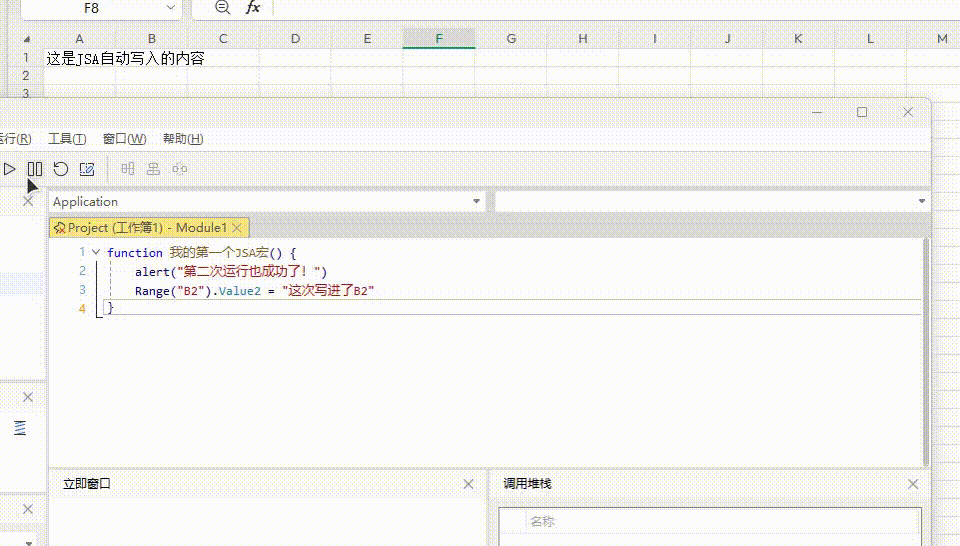
Task: Close the Project Module1 code tab
Action: (237, 228)
